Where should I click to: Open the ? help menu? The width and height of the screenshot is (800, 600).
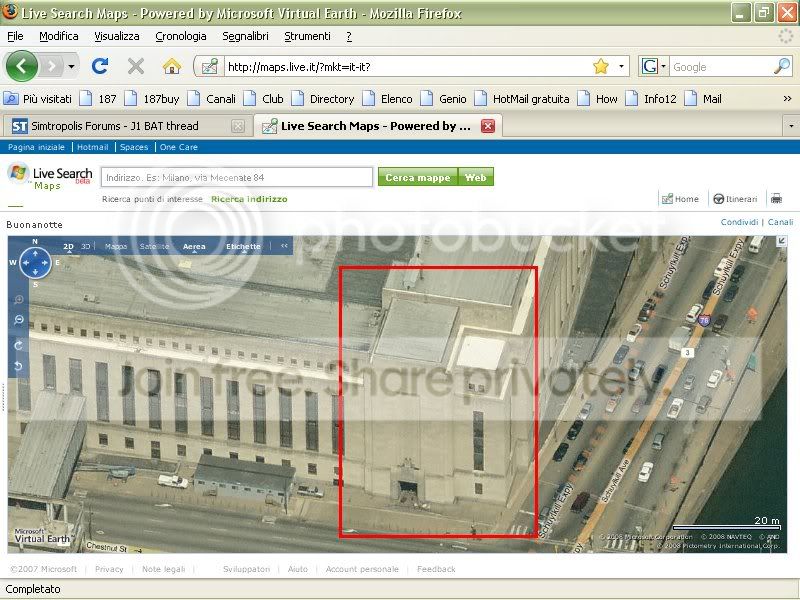[x=349, y=36]
